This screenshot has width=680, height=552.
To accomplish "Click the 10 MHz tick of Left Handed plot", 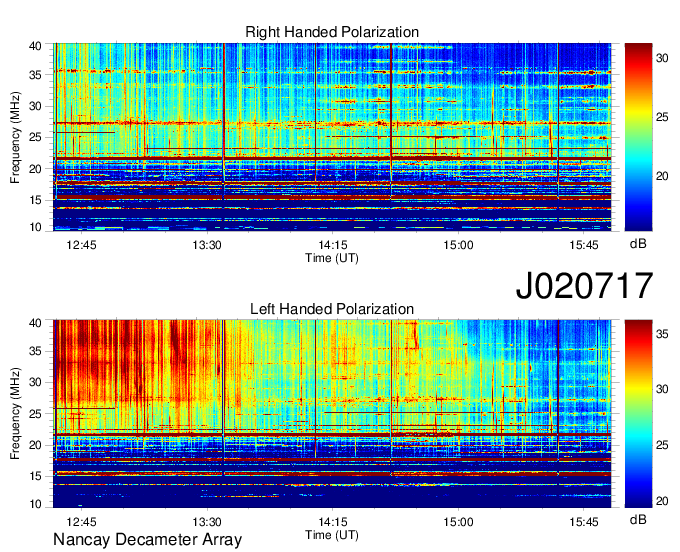I will (x=36, y=504).
